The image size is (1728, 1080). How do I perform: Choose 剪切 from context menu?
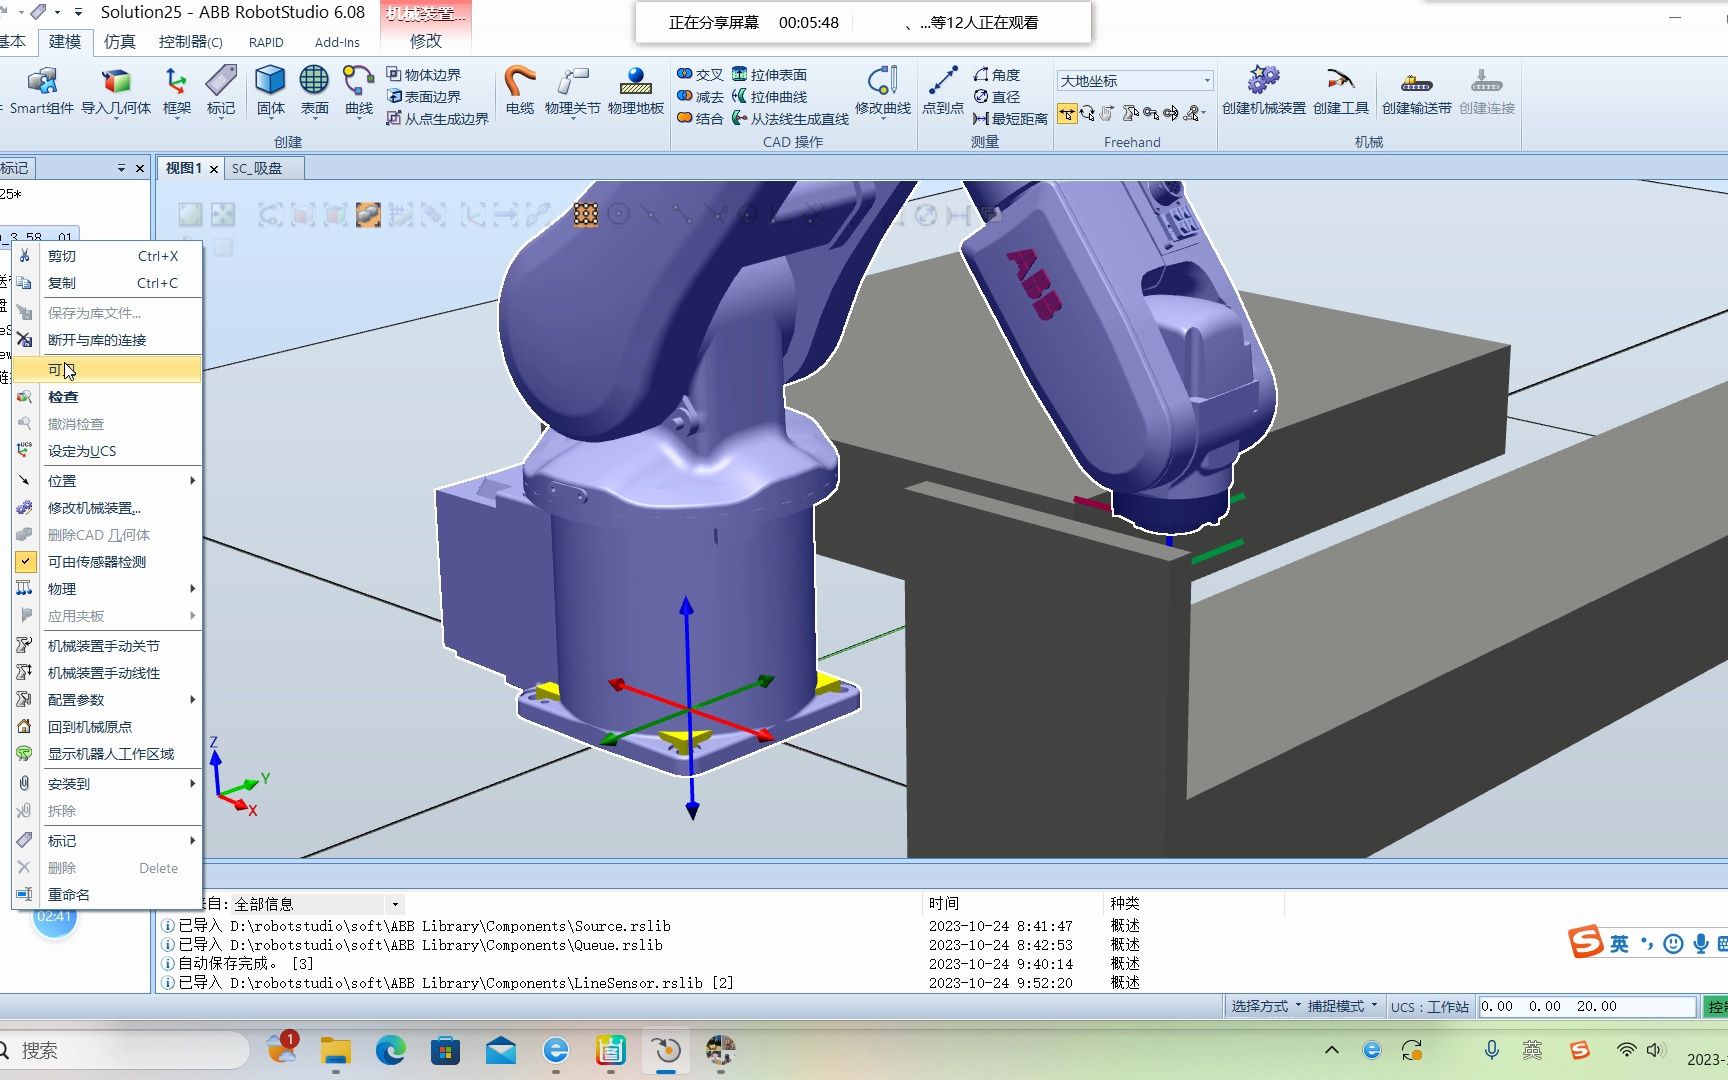pos(108,256)
